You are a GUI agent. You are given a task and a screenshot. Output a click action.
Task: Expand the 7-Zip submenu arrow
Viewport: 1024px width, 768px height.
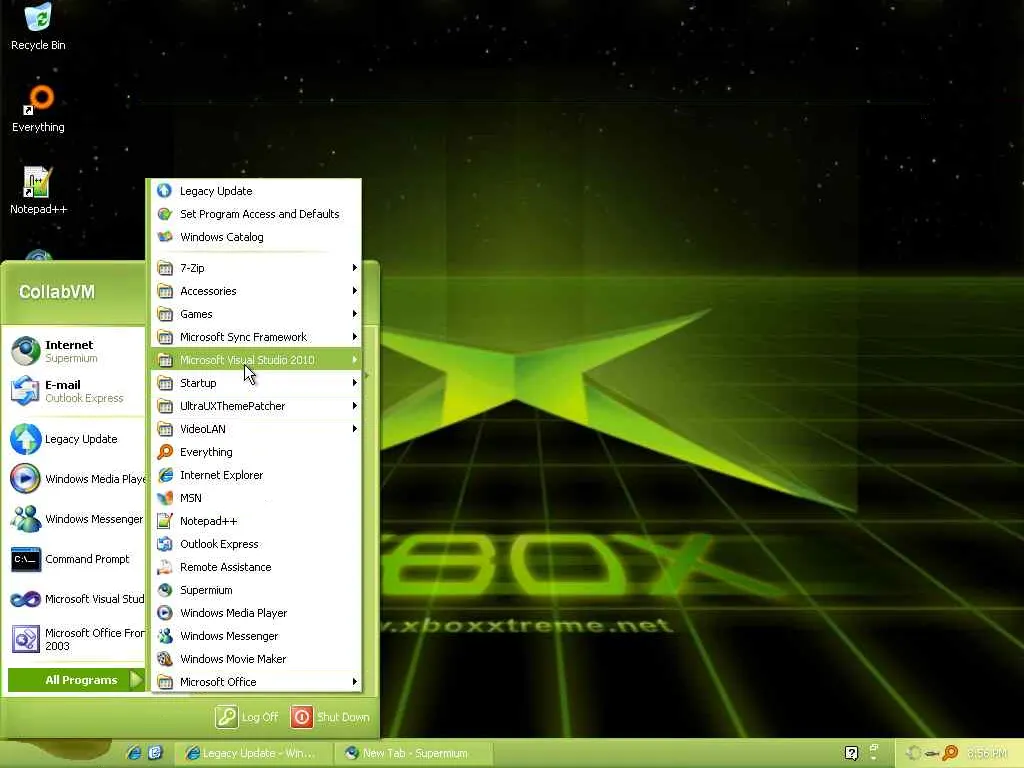[x=355, y=268]
